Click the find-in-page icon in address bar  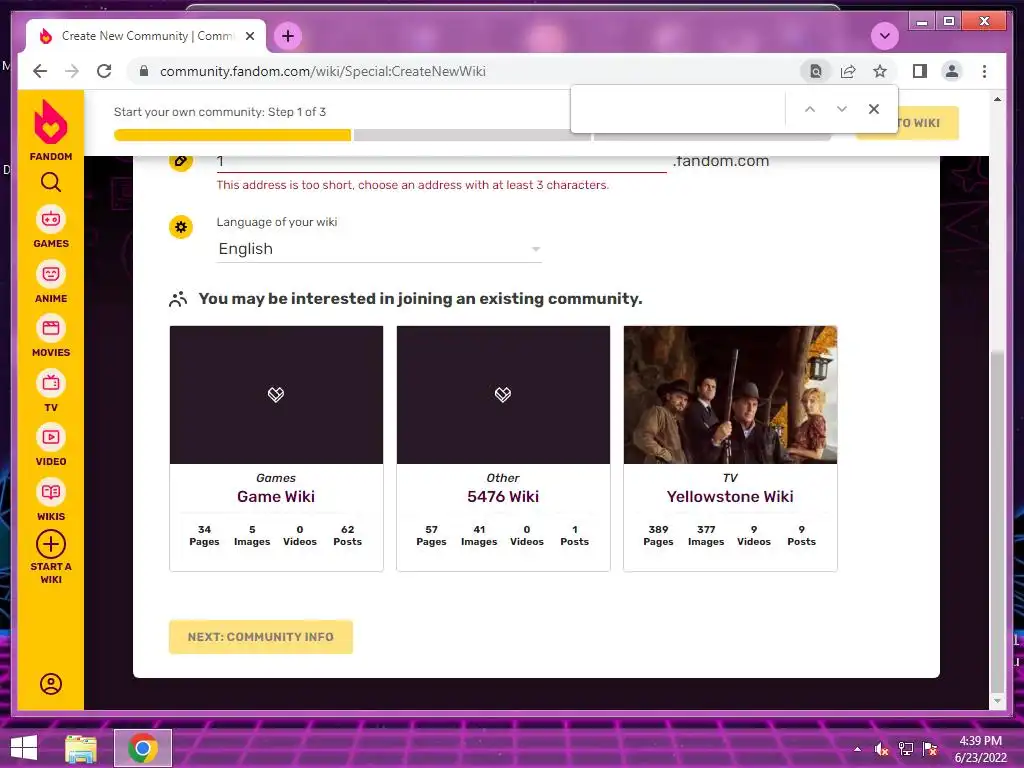tap(816, 71)
